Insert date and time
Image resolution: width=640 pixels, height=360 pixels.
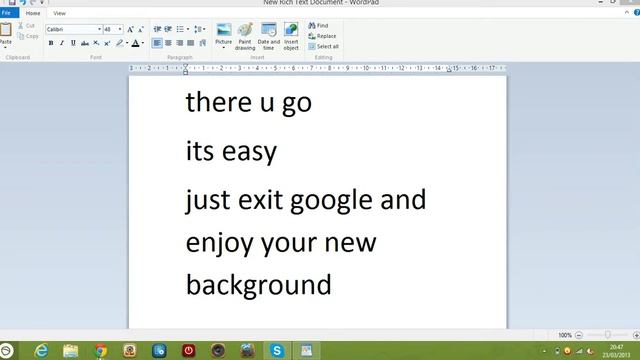pyautogui.click(x=269, y=36)
